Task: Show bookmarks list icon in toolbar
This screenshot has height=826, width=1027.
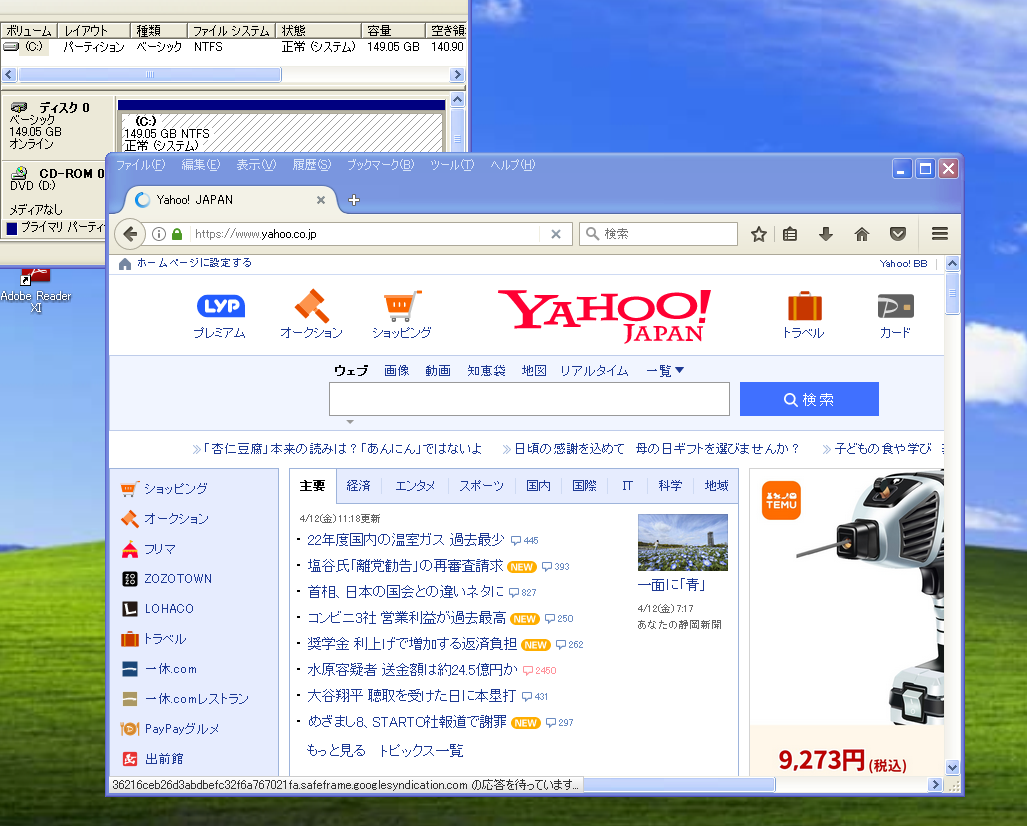Action: 791,234
